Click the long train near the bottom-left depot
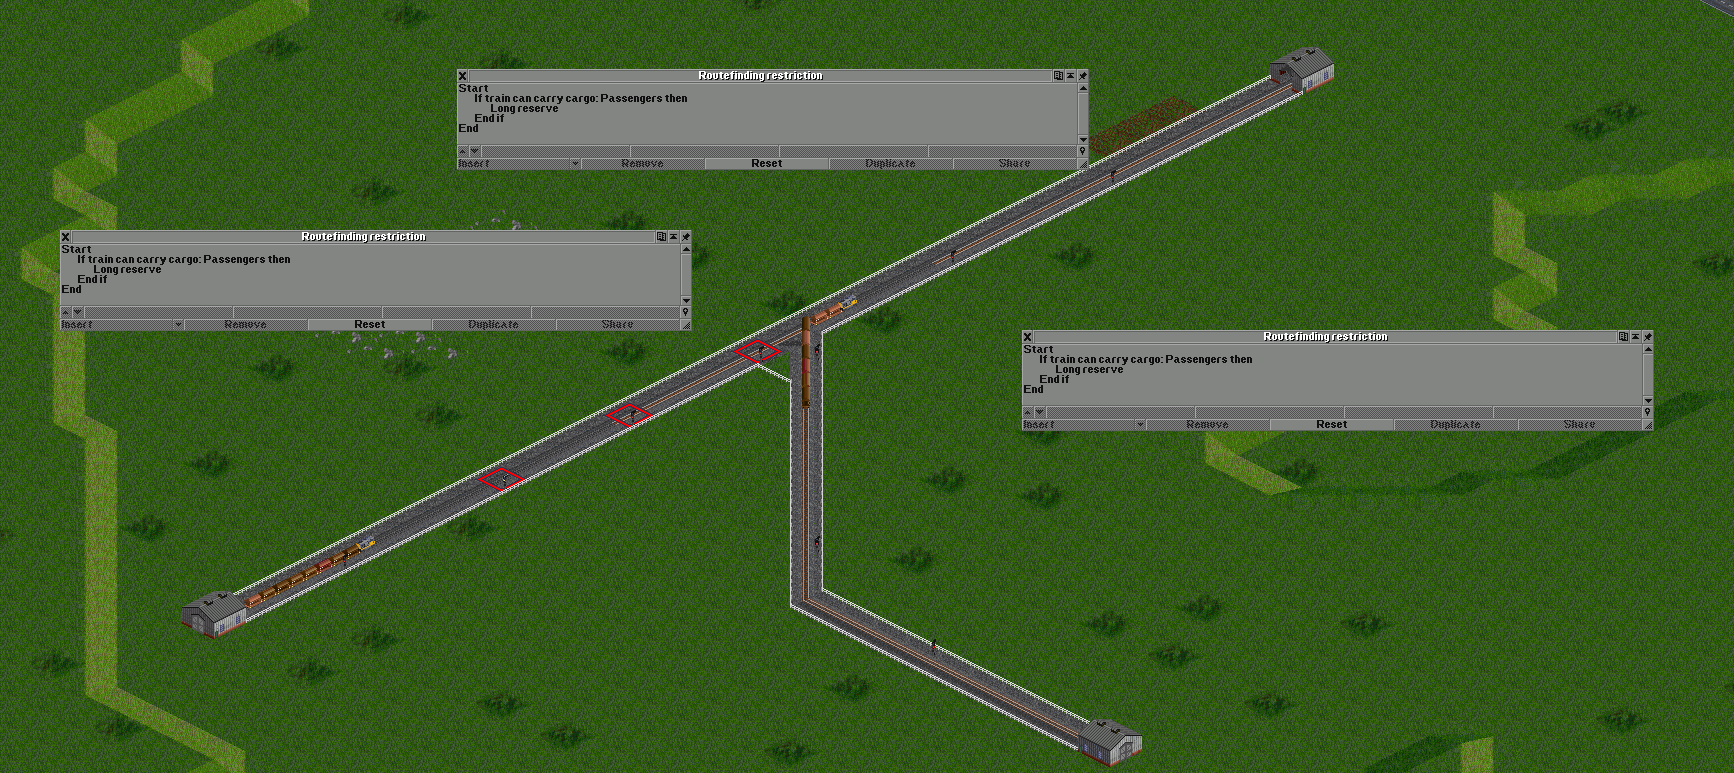 pyautogui.click(x=310, y=572)
